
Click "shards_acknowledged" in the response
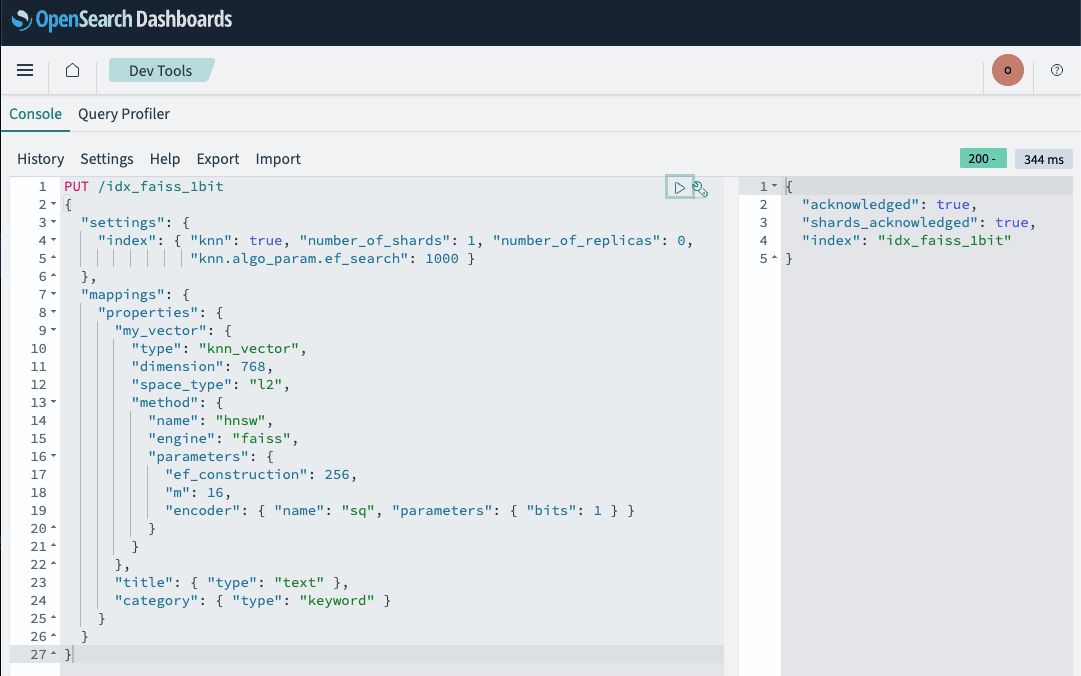890,223
